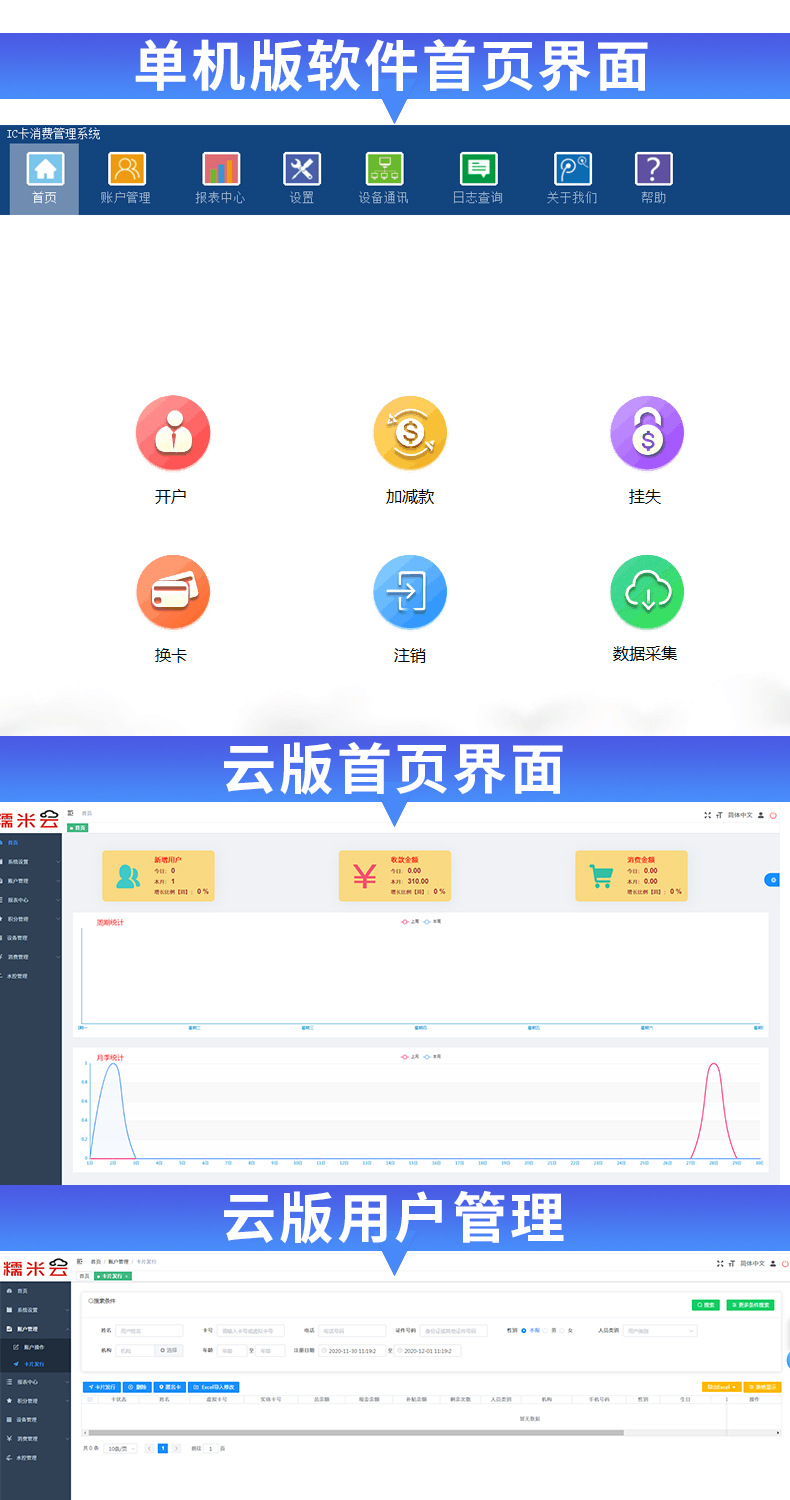Expand 报表中心 in cloud home sidebar

click(31, 899)
